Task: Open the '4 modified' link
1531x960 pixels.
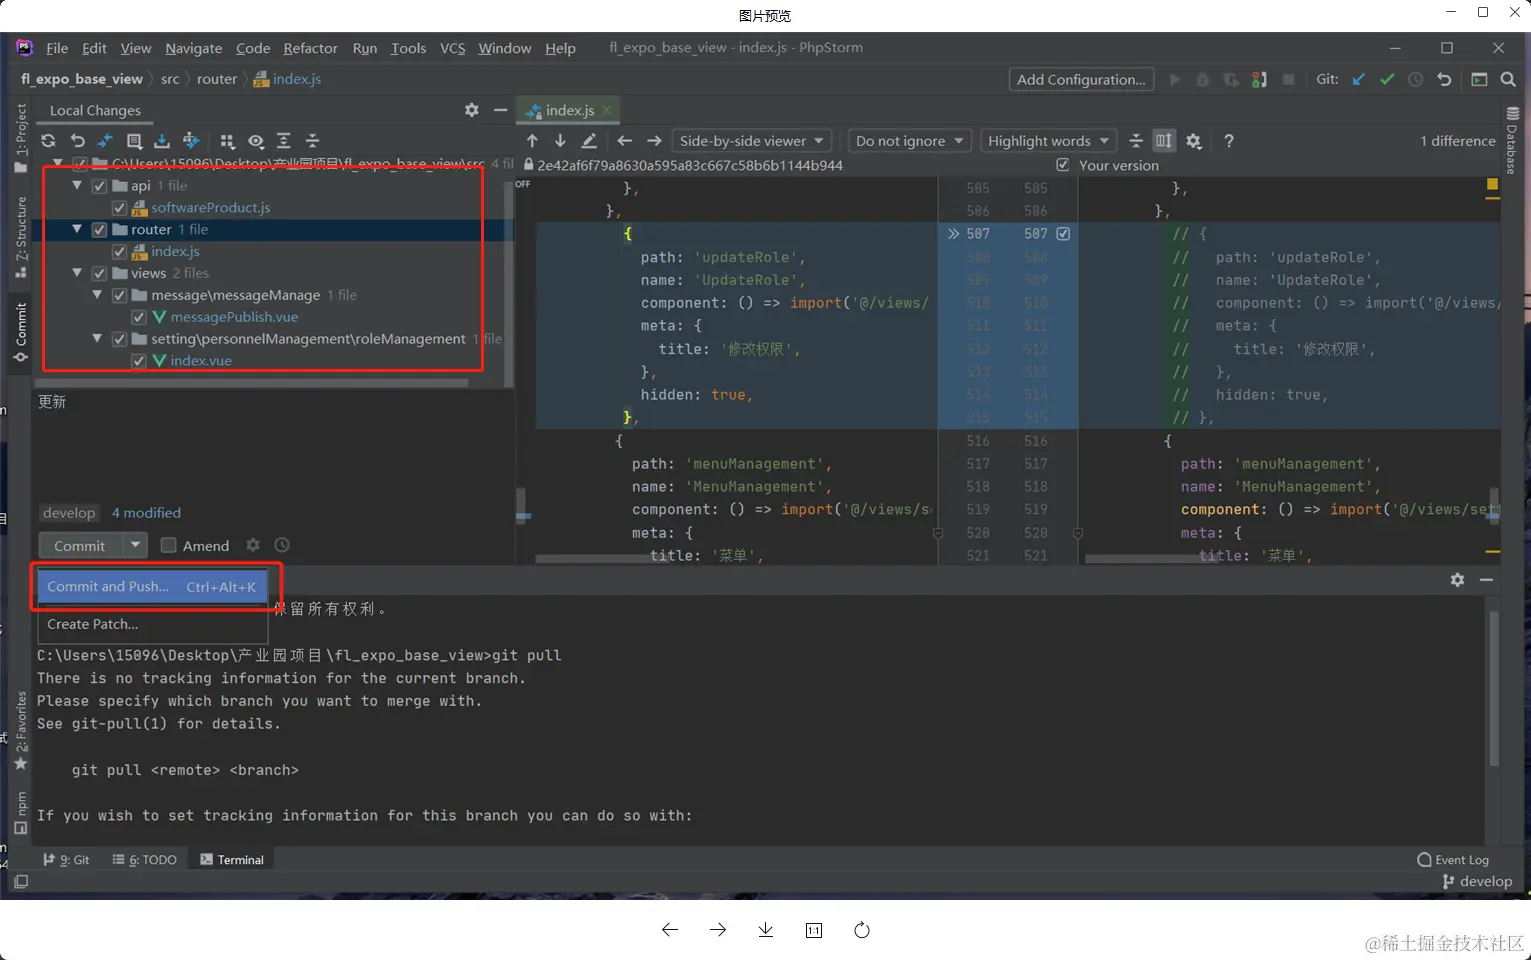Action: coord(146,513)
